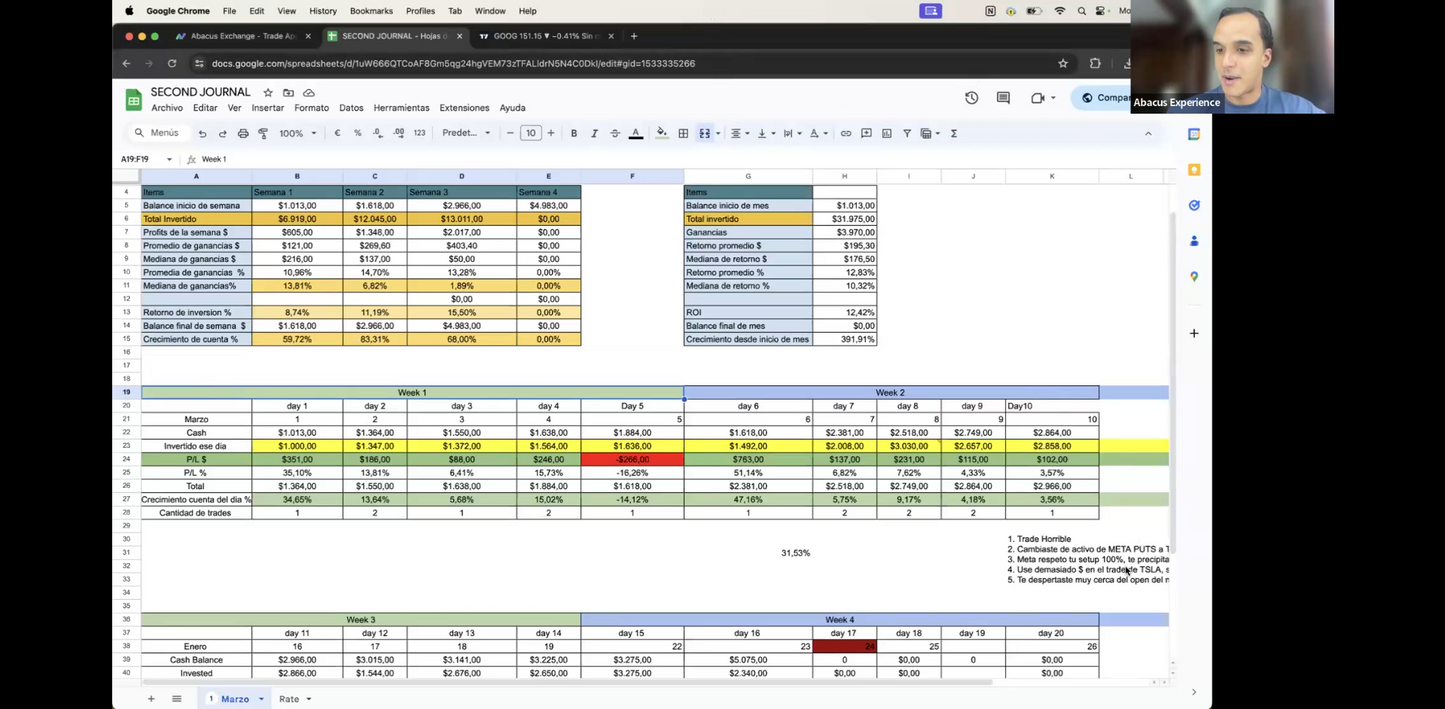Image resolution: width=1445 pixels, height=709 pixels.
Task: Switch to the Rate sheet tab
Action: [x=289, y=699]
